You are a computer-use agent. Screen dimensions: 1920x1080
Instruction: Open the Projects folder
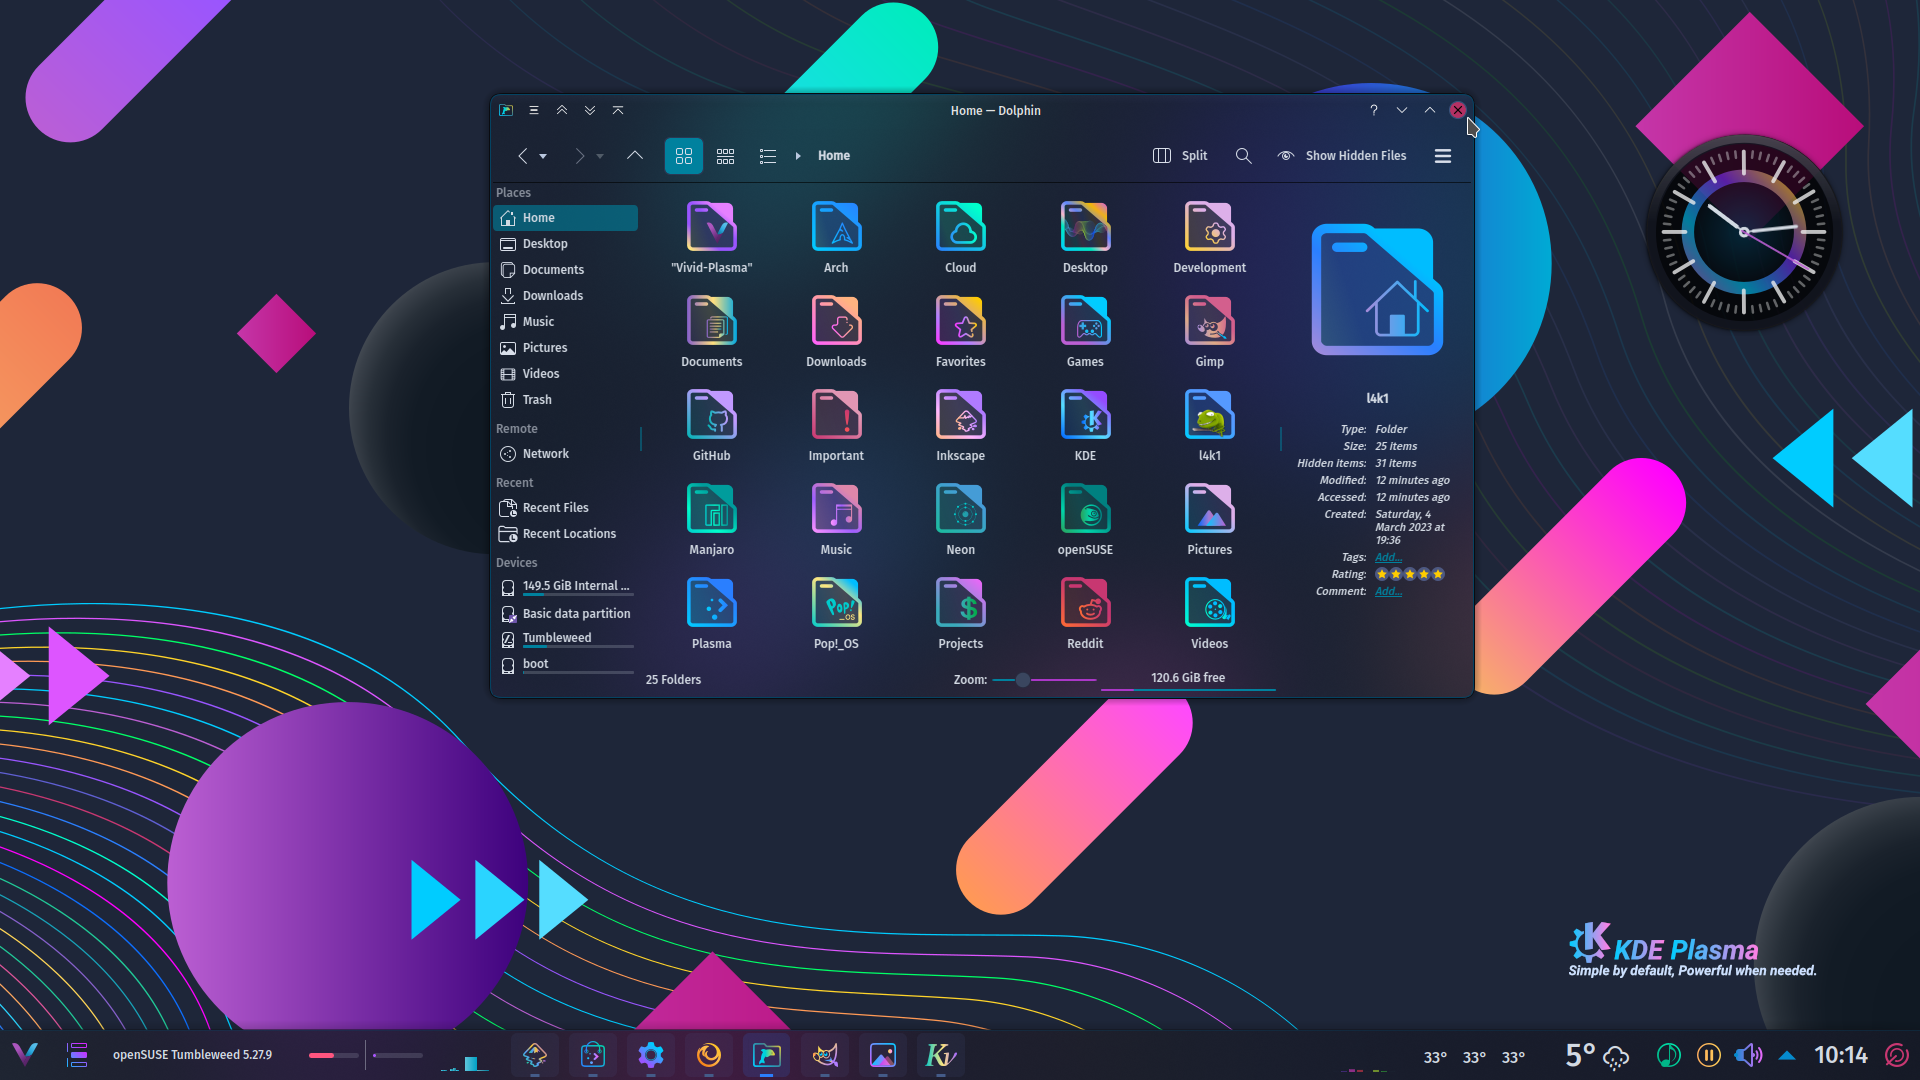coord(960,613)
